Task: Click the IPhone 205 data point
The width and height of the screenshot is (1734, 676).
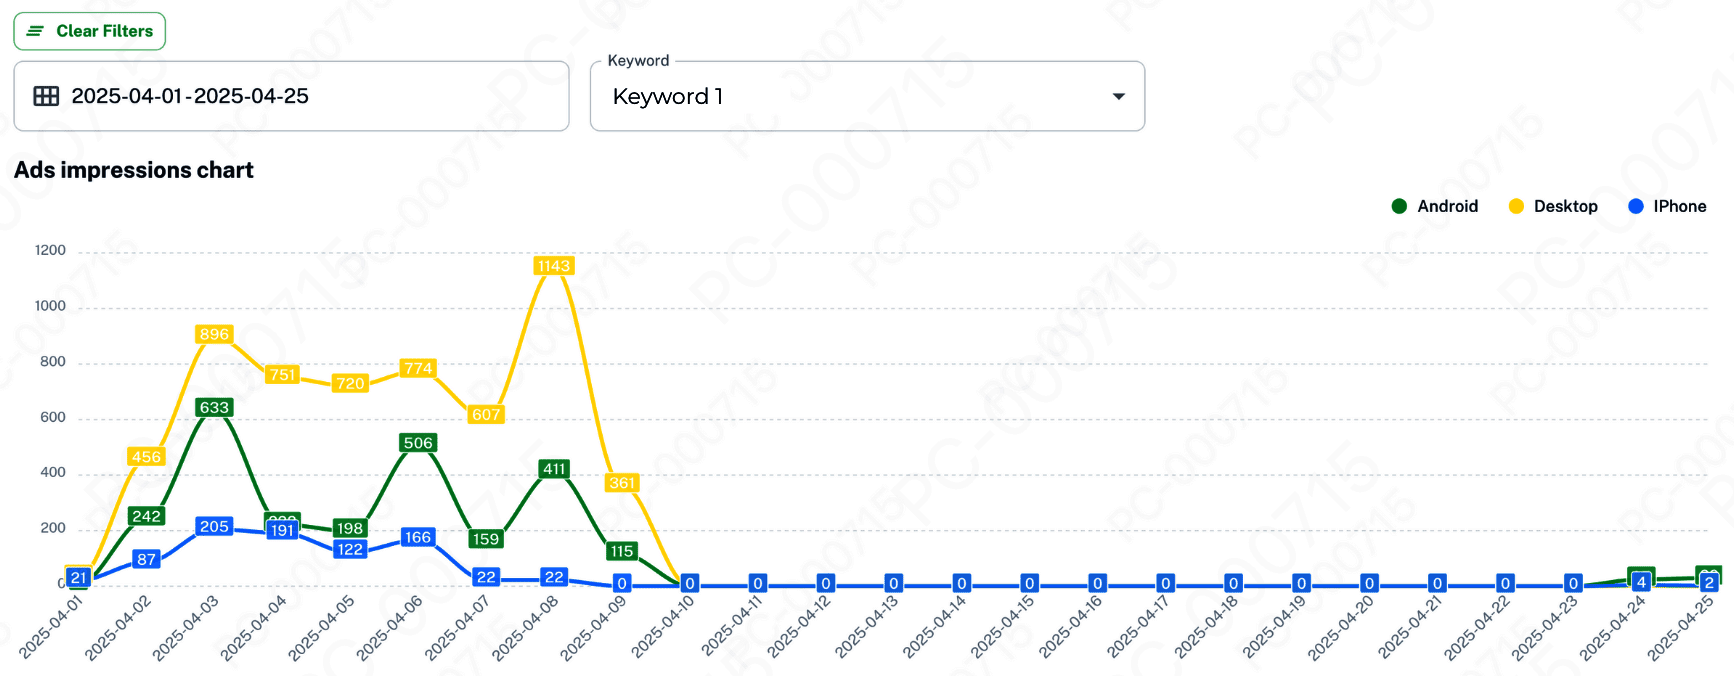Action: pos(214,526)
